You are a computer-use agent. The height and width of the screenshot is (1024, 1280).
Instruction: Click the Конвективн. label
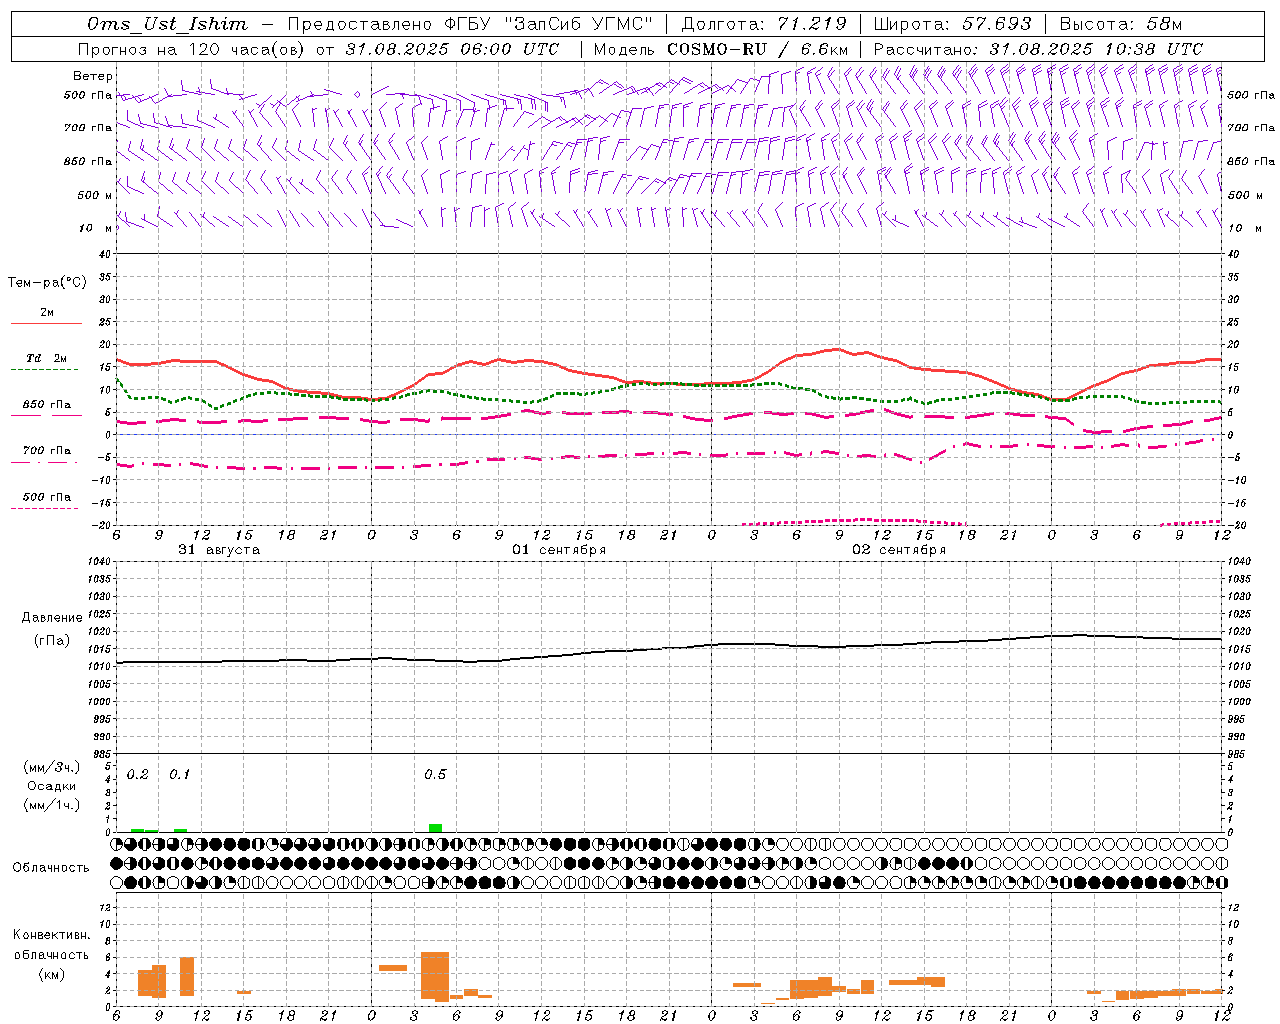click(x=52, y=935)
